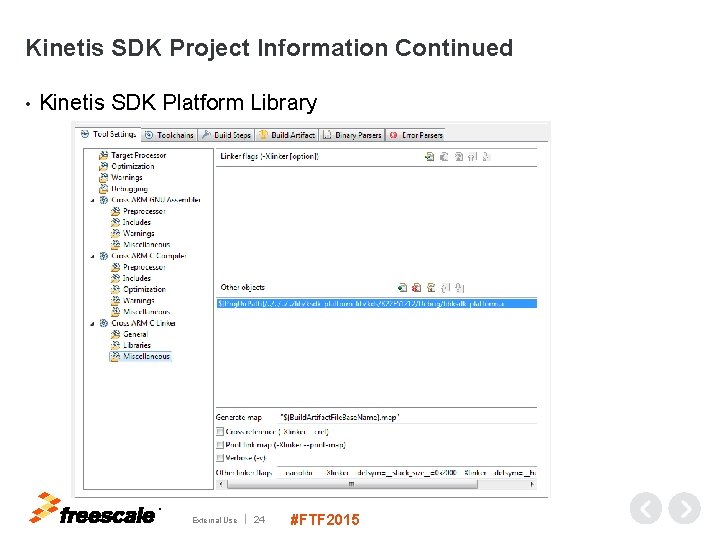Image resolution: width=720 pixels, height=540 pixels.
Task: Collapse Cross ARM GNU Assembler node
Action: click(93, 200)
